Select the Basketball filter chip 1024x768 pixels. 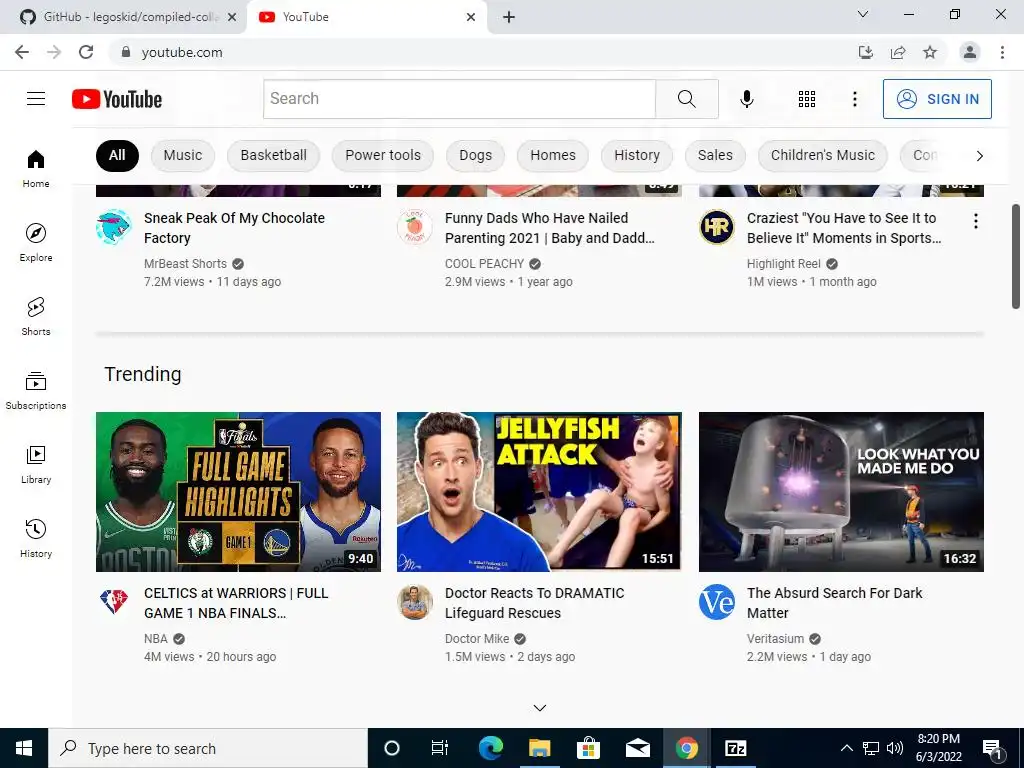274,155
